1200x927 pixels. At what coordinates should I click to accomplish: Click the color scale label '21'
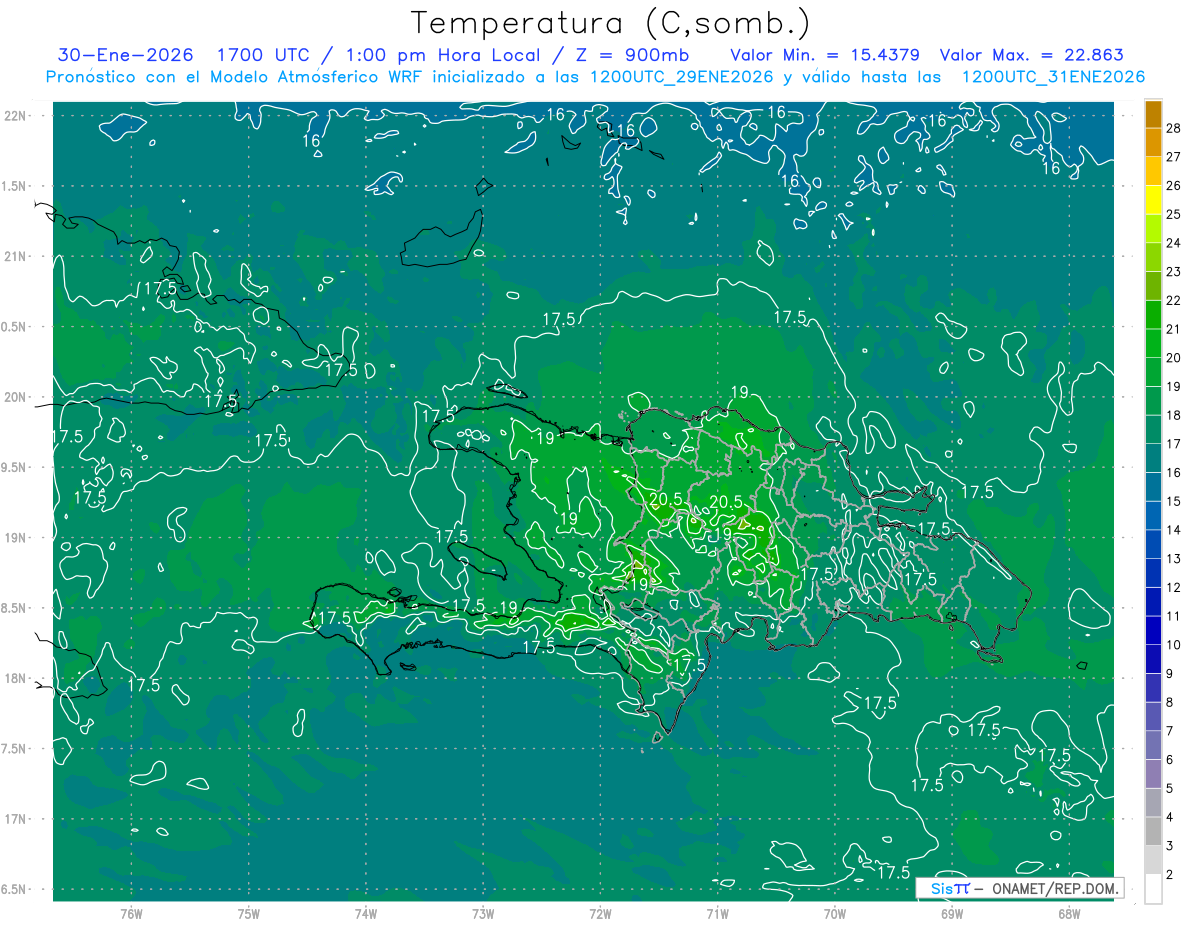1174,329
